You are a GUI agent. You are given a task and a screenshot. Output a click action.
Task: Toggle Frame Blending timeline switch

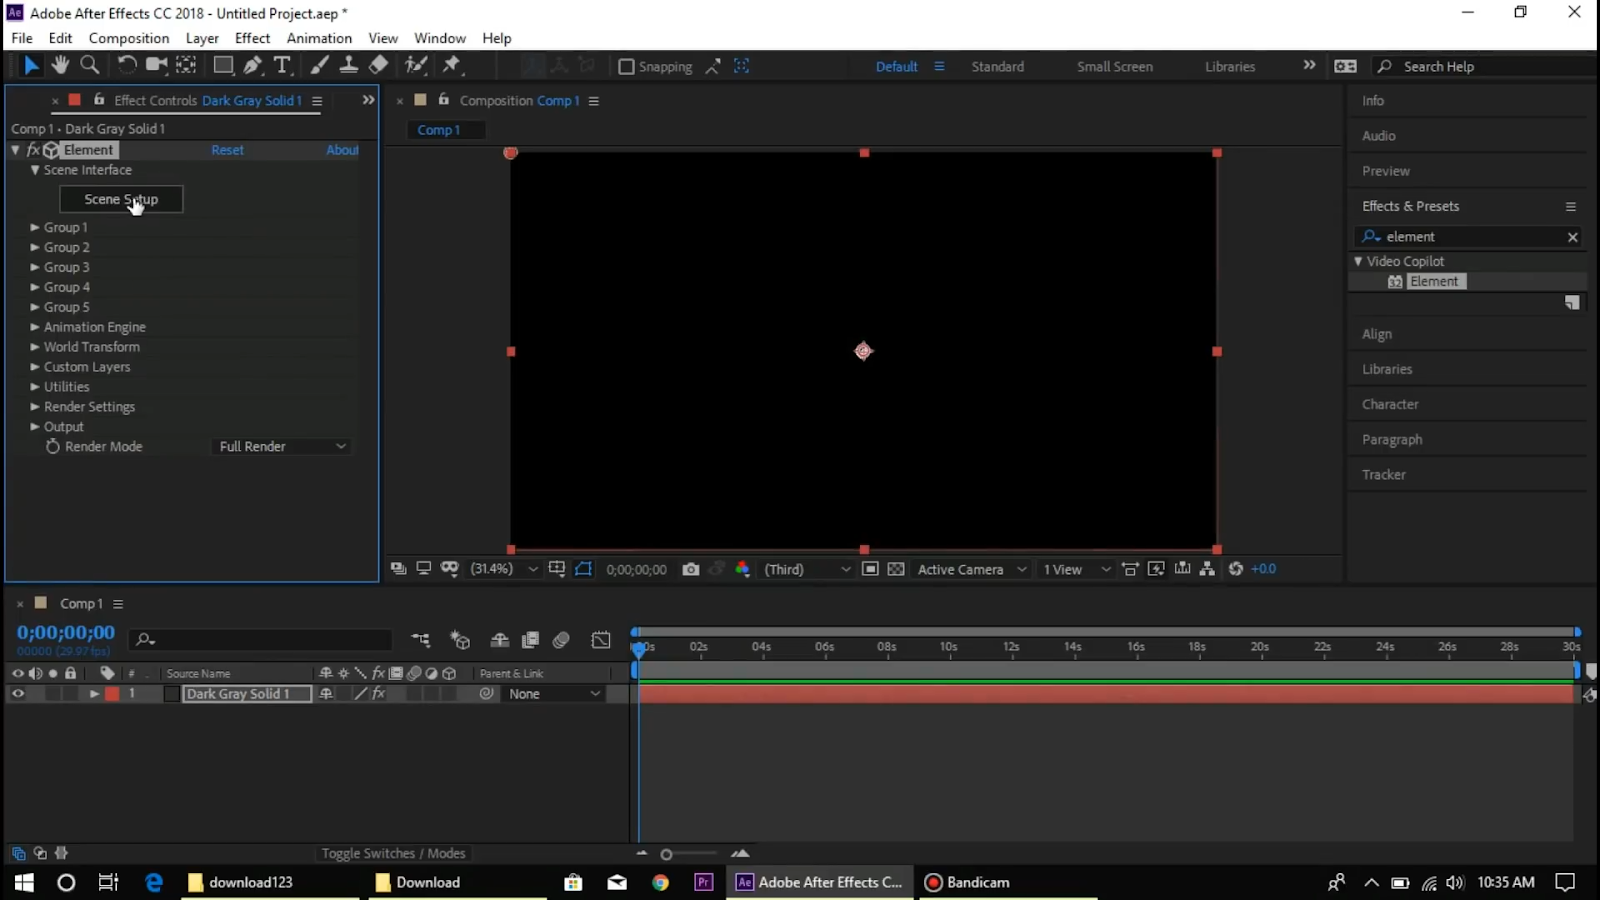point(531,640)
